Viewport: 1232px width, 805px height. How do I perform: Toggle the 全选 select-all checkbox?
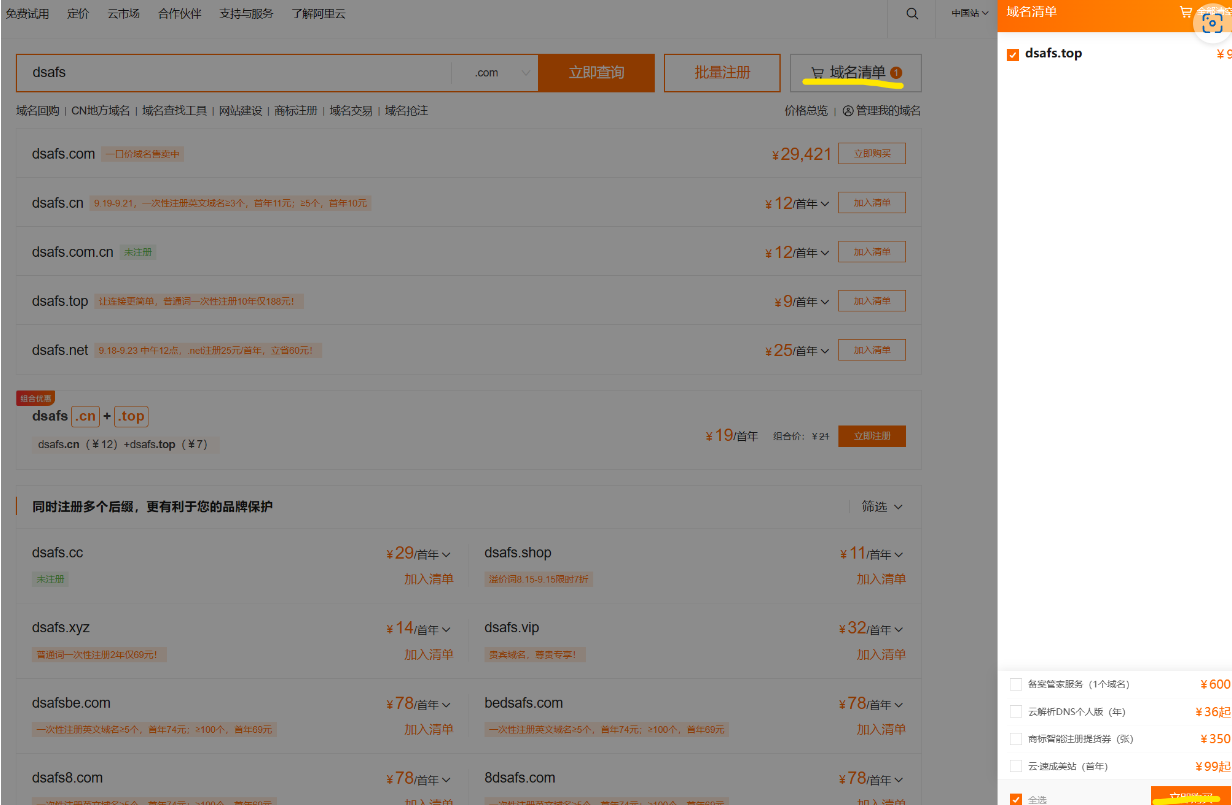[1016, 799]
